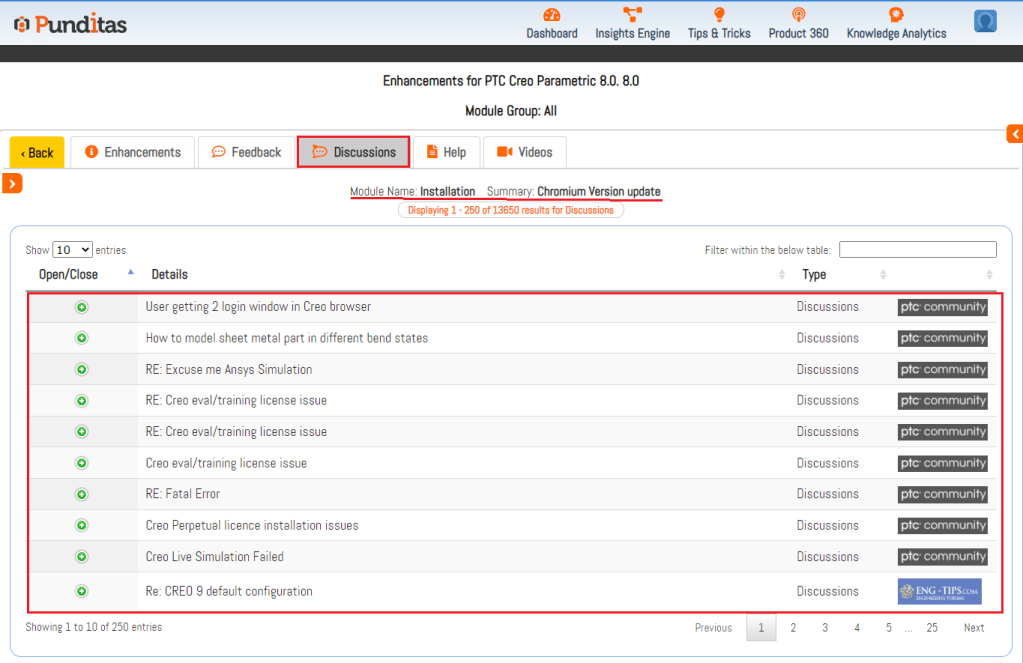1023x663 pixels.
Task: Click the table filter input field
Action: (x=917, y=250)
